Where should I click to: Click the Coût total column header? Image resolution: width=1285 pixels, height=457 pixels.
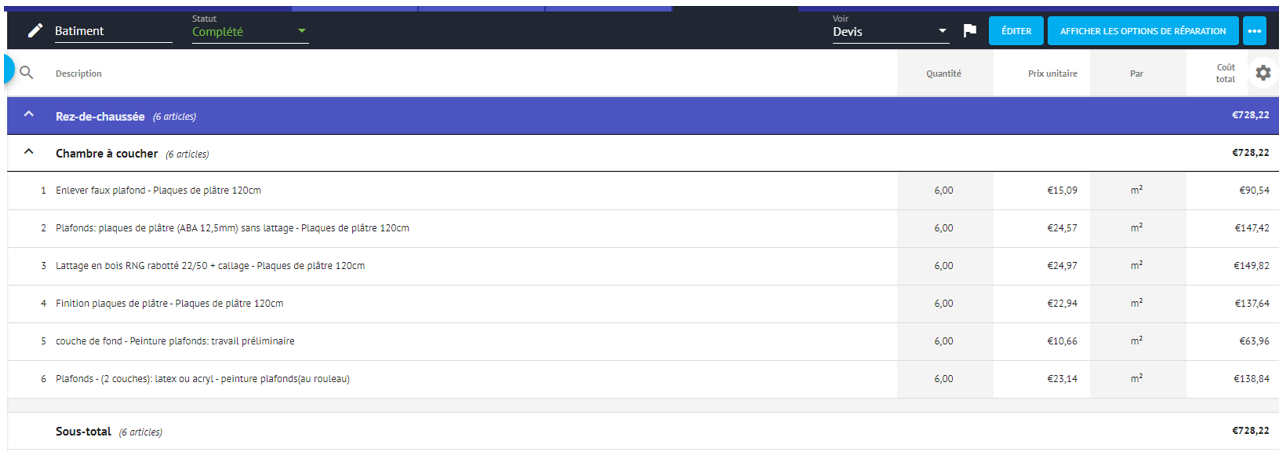coord(1225,74)
